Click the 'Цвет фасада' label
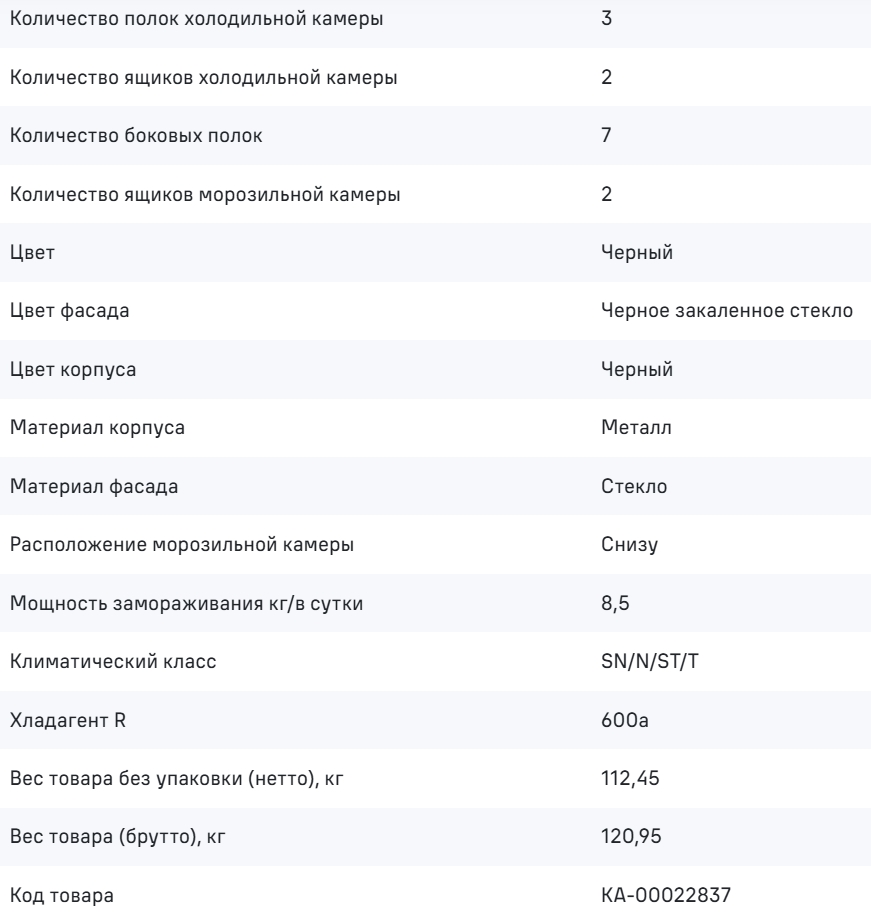The image size is (871, 922). [69, 311]
